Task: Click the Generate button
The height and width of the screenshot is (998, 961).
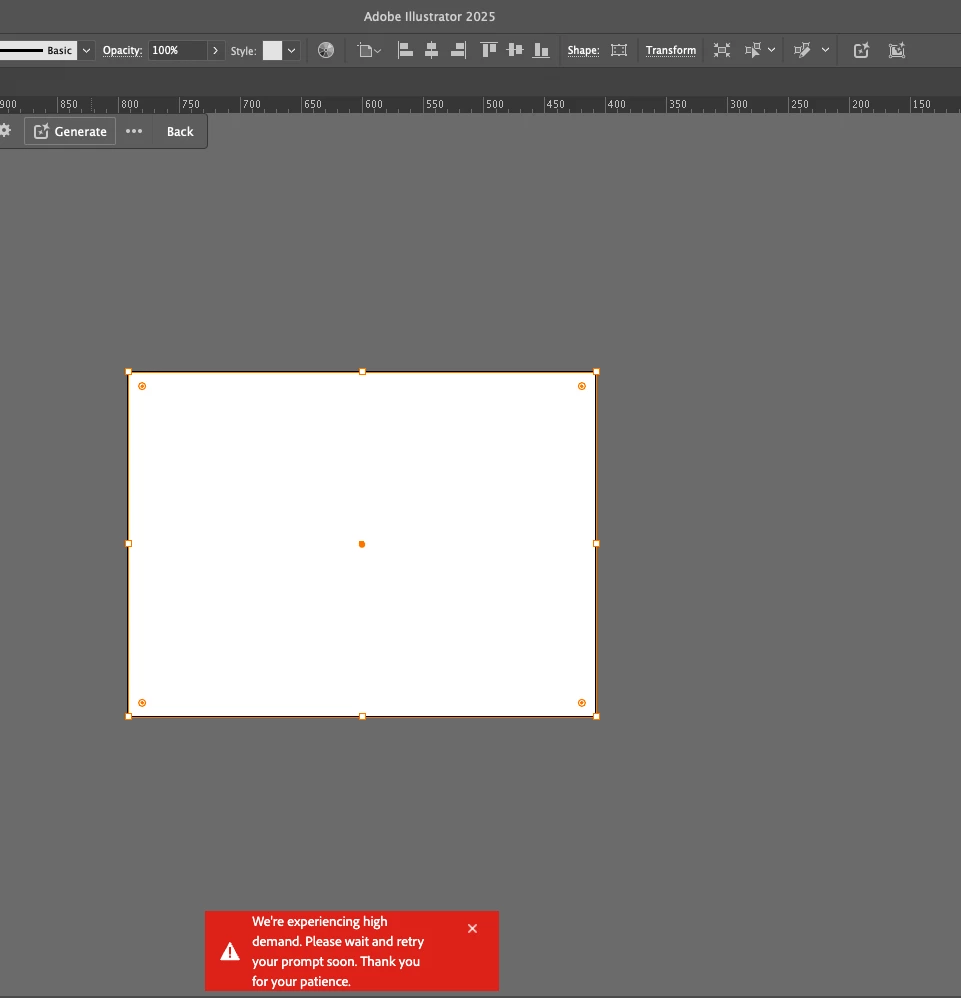Action: [x=70, y=131]
